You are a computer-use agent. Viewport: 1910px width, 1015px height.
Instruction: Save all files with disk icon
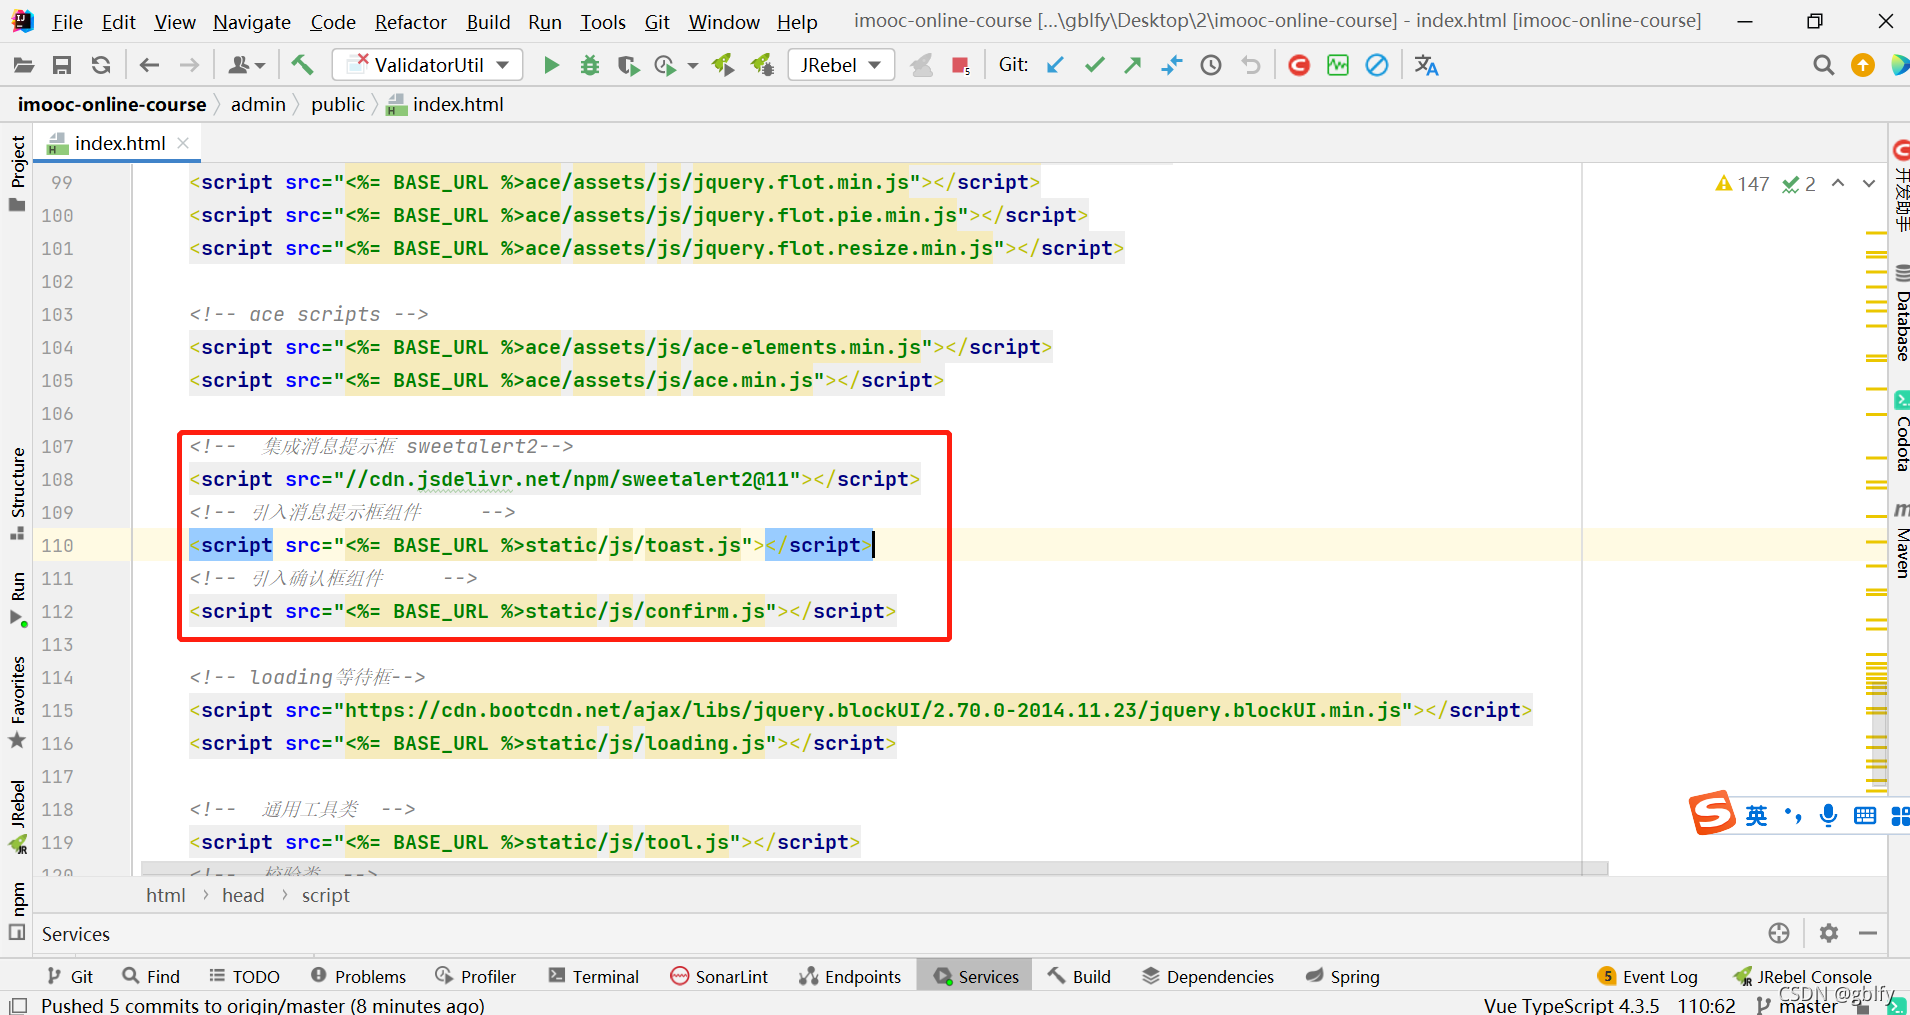click(x=62, y=65)
